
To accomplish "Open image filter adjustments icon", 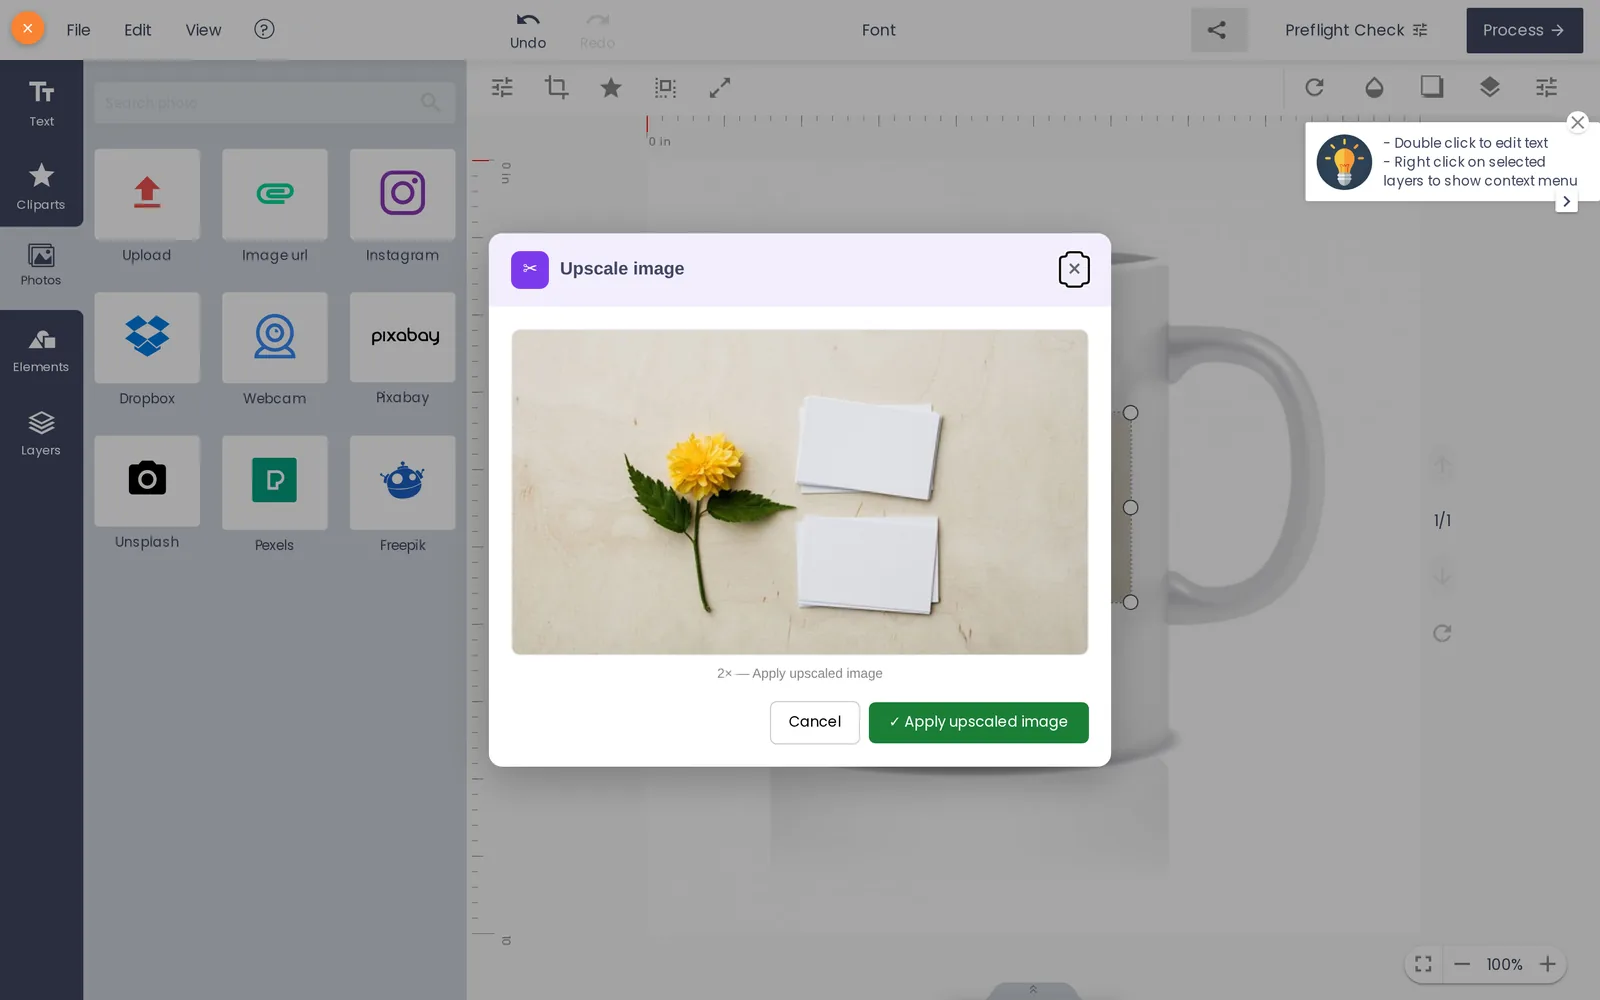I will tap(502, 87).
